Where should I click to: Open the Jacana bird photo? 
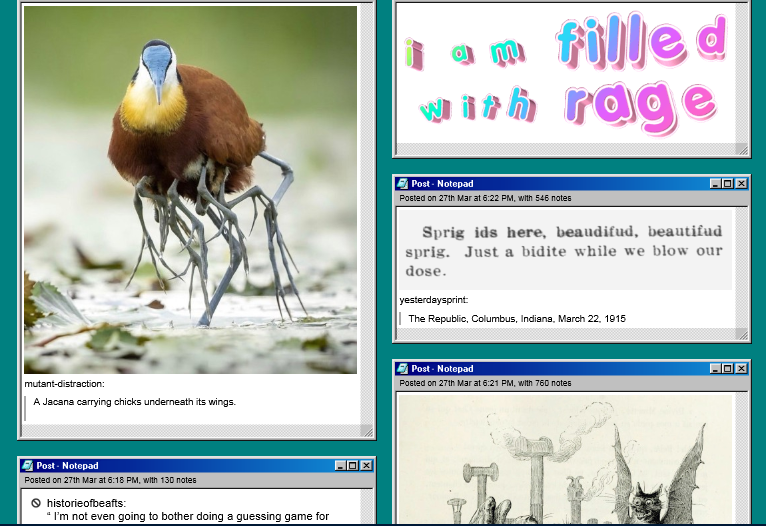[x=191, y=190]
